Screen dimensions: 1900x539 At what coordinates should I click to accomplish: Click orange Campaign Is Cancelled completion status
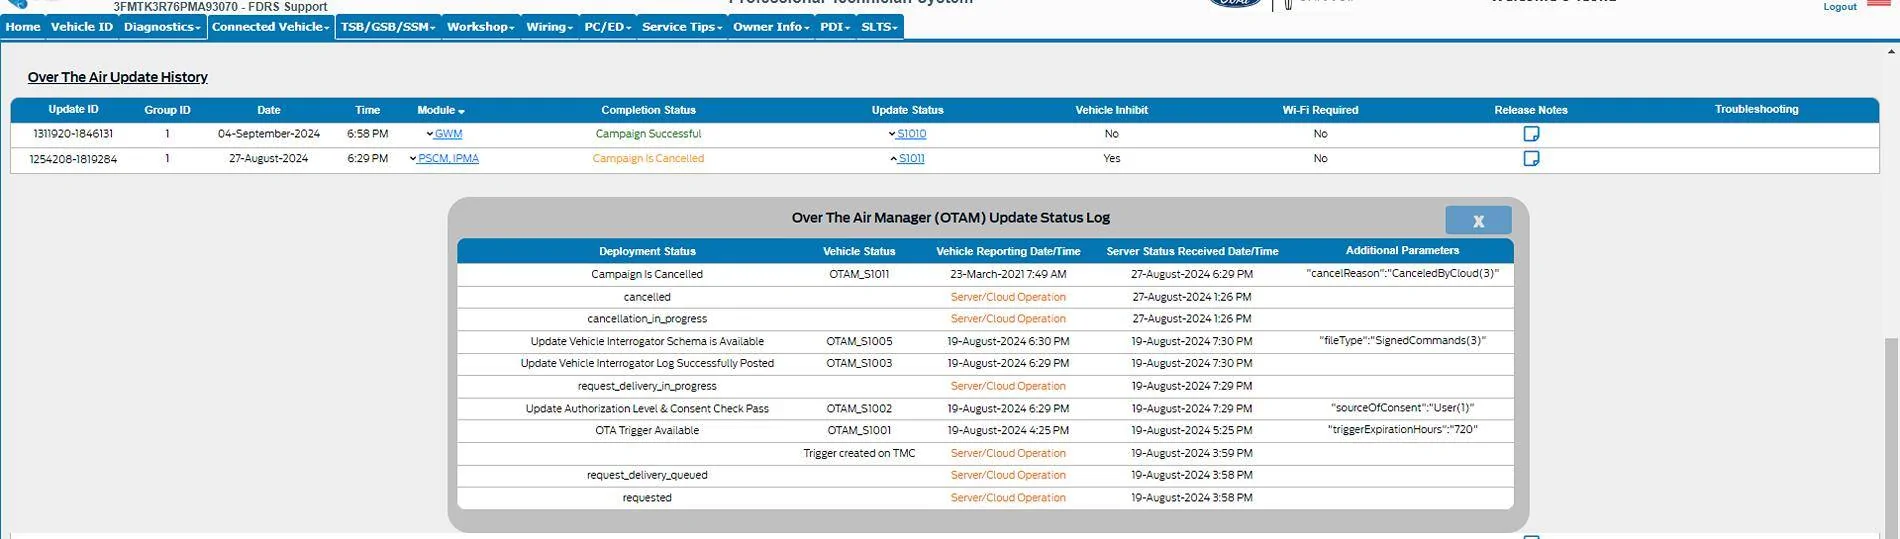click(x=648, y=159)
